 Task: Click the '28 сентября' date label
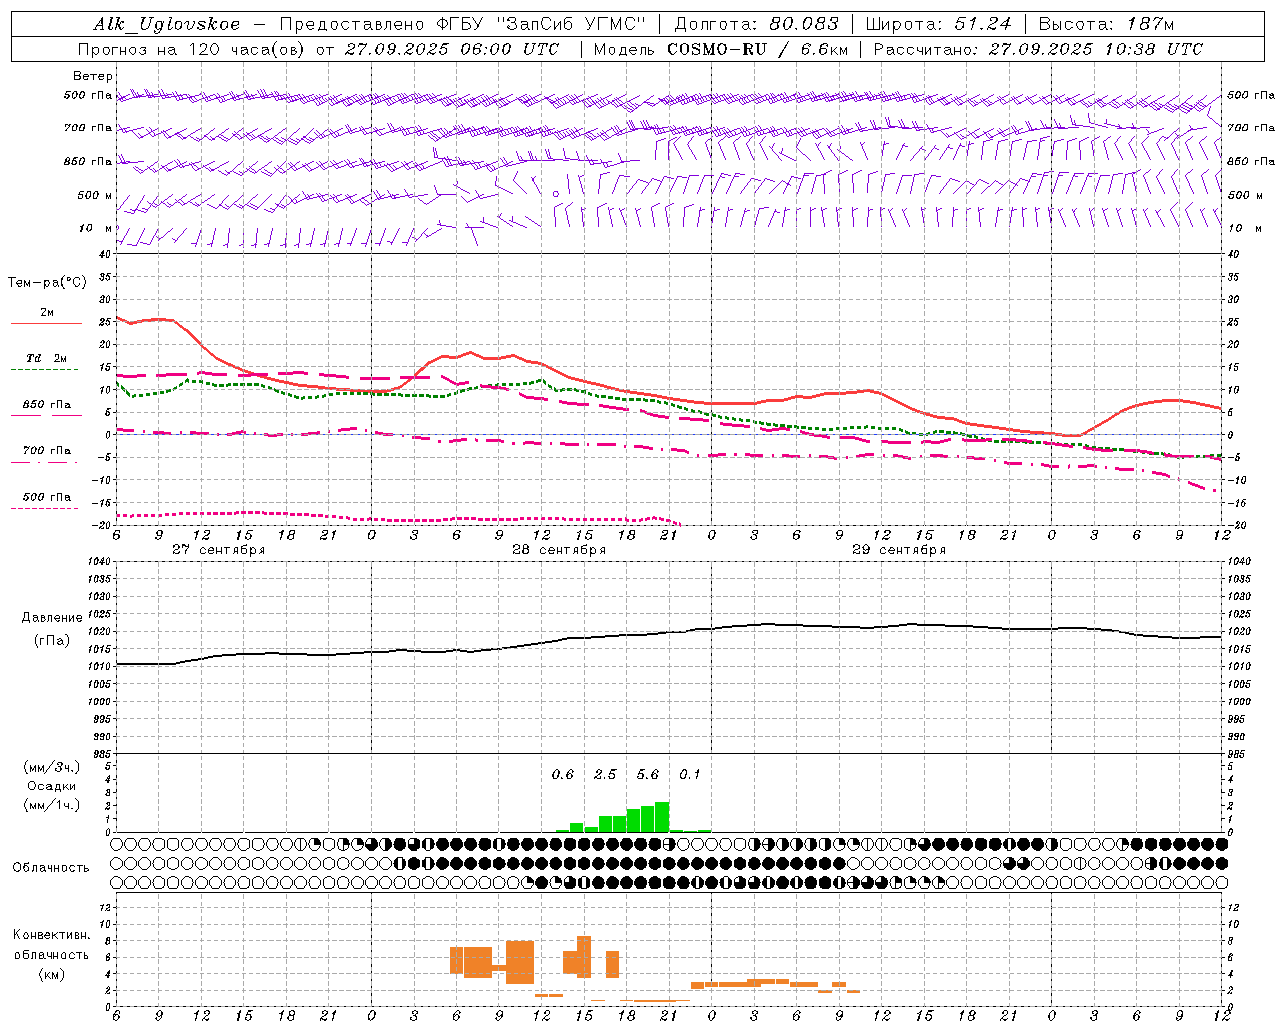pyautogui.click(x=558, y=550)
